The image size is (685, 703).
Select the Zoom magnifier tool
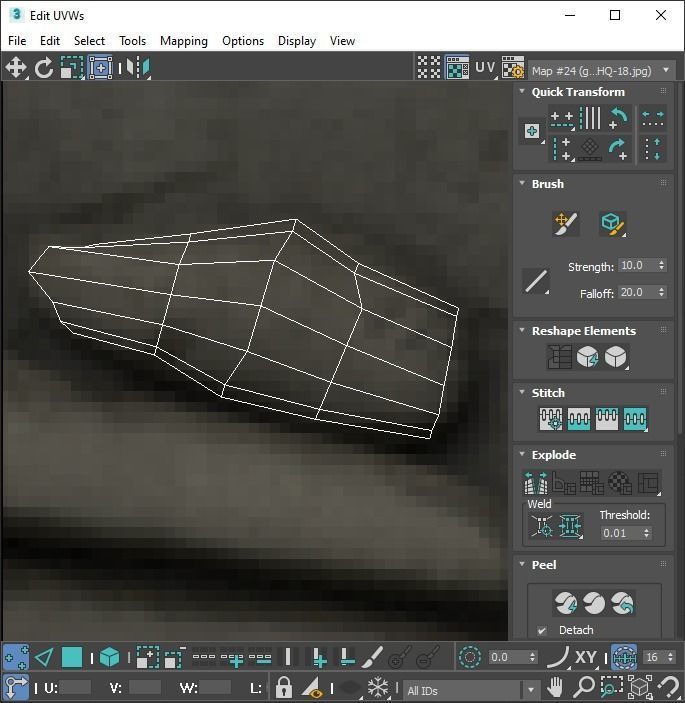[584, 686]
